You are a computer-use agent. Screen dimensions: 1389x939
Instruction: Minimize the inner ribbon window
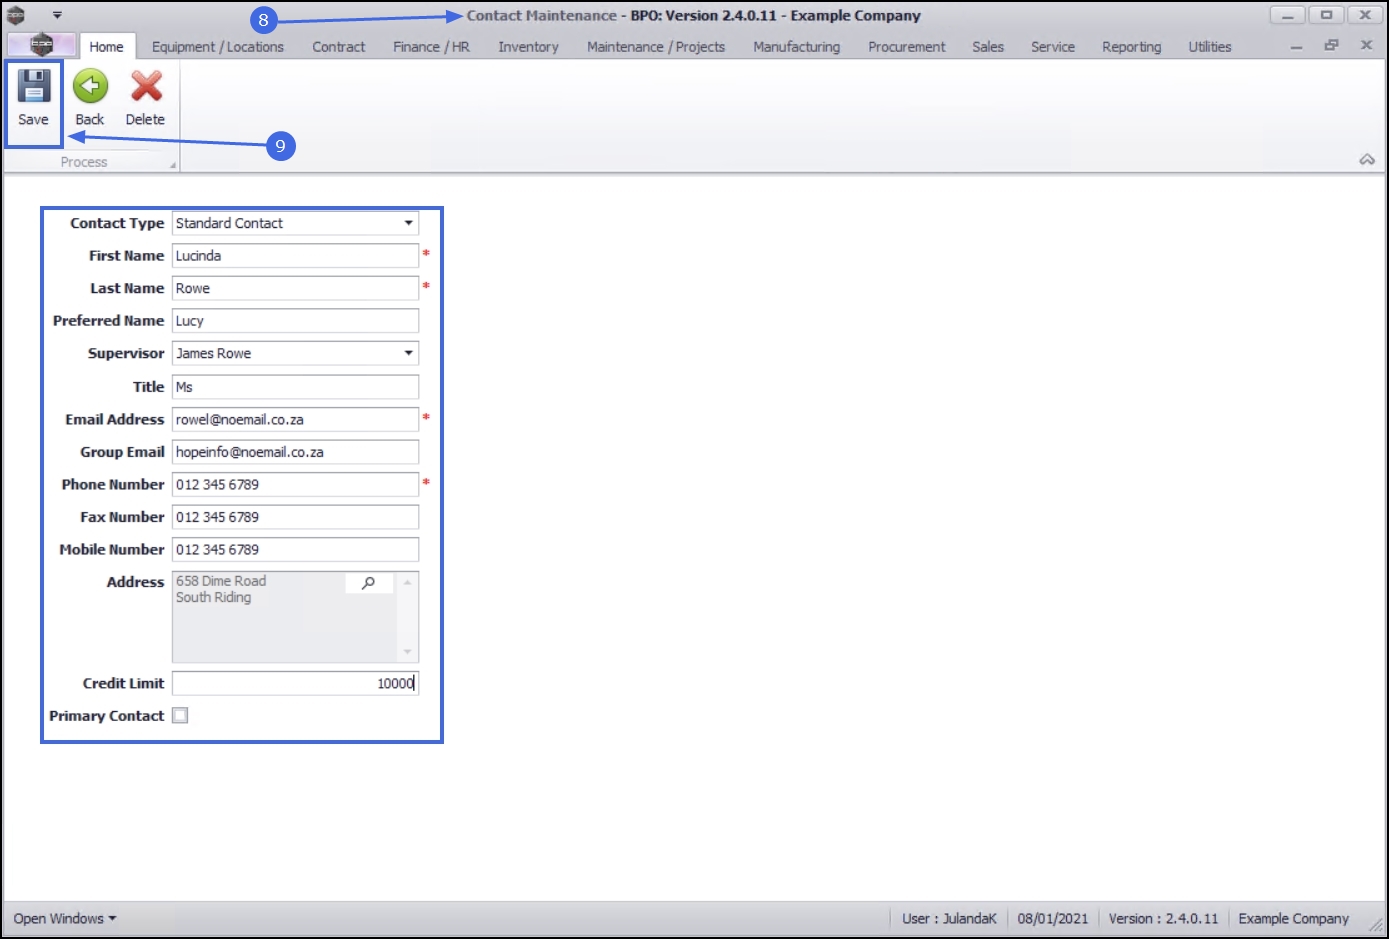point(1296,46)
